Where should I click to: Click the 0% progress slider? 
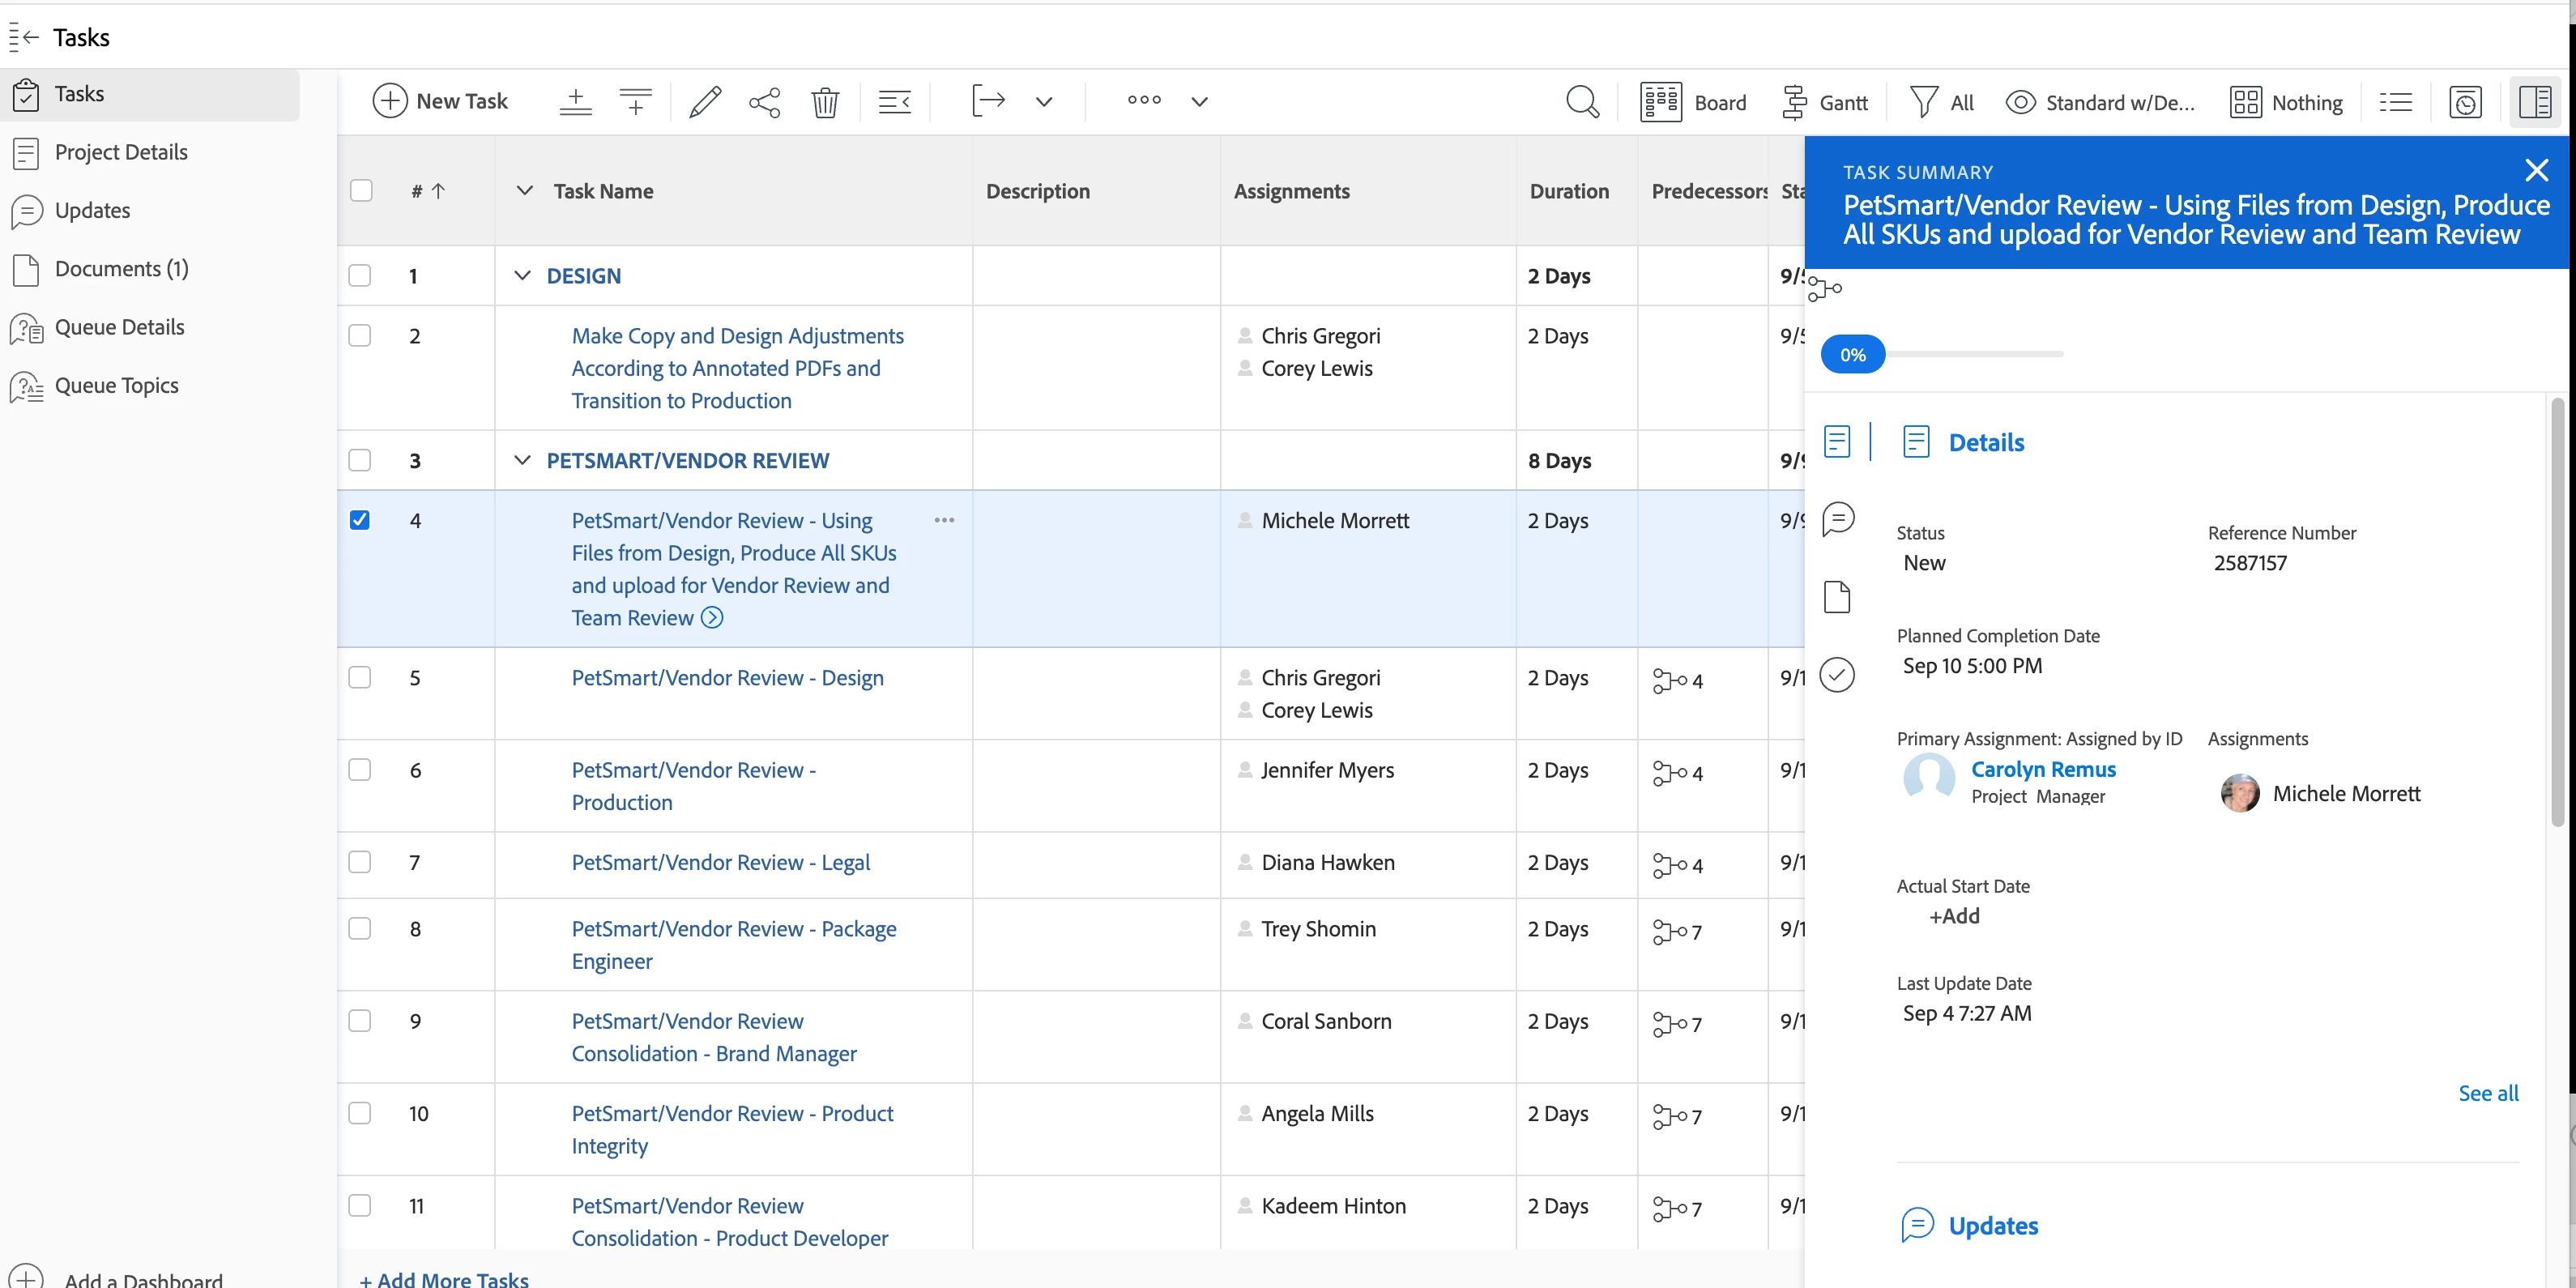tap(1853, 355)
